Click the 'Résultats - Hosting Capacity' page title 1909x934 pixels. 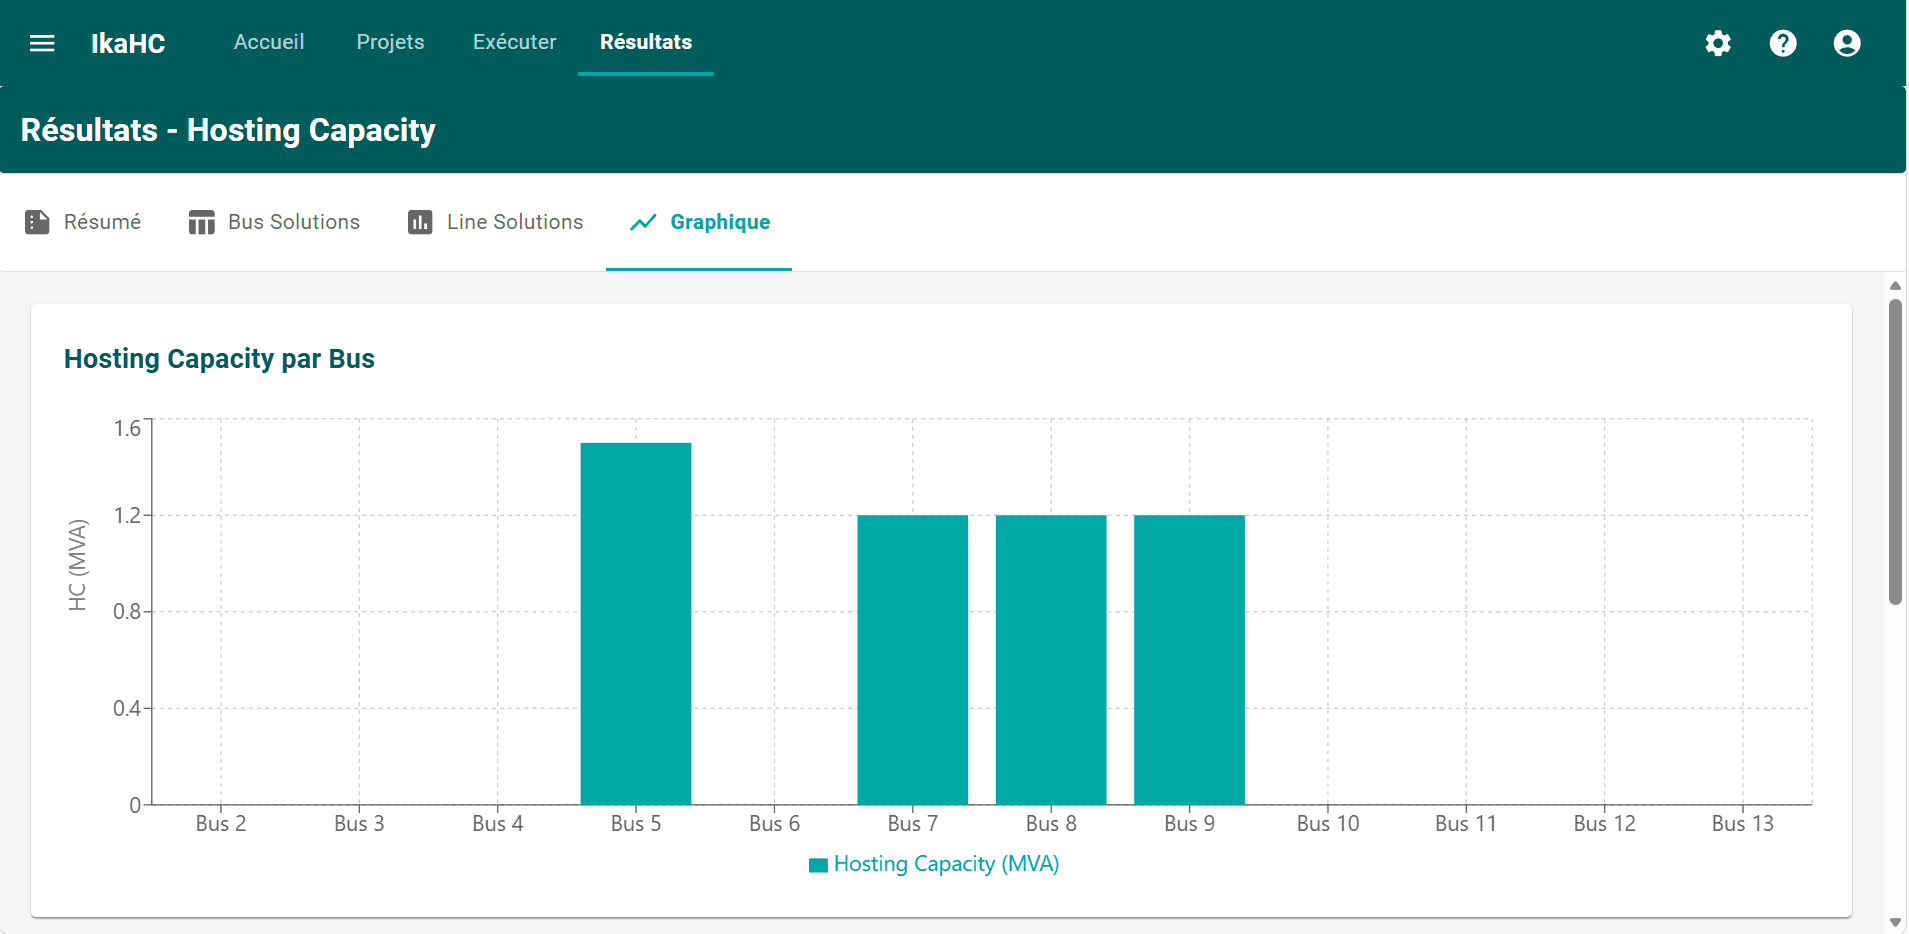click(228, 131)
